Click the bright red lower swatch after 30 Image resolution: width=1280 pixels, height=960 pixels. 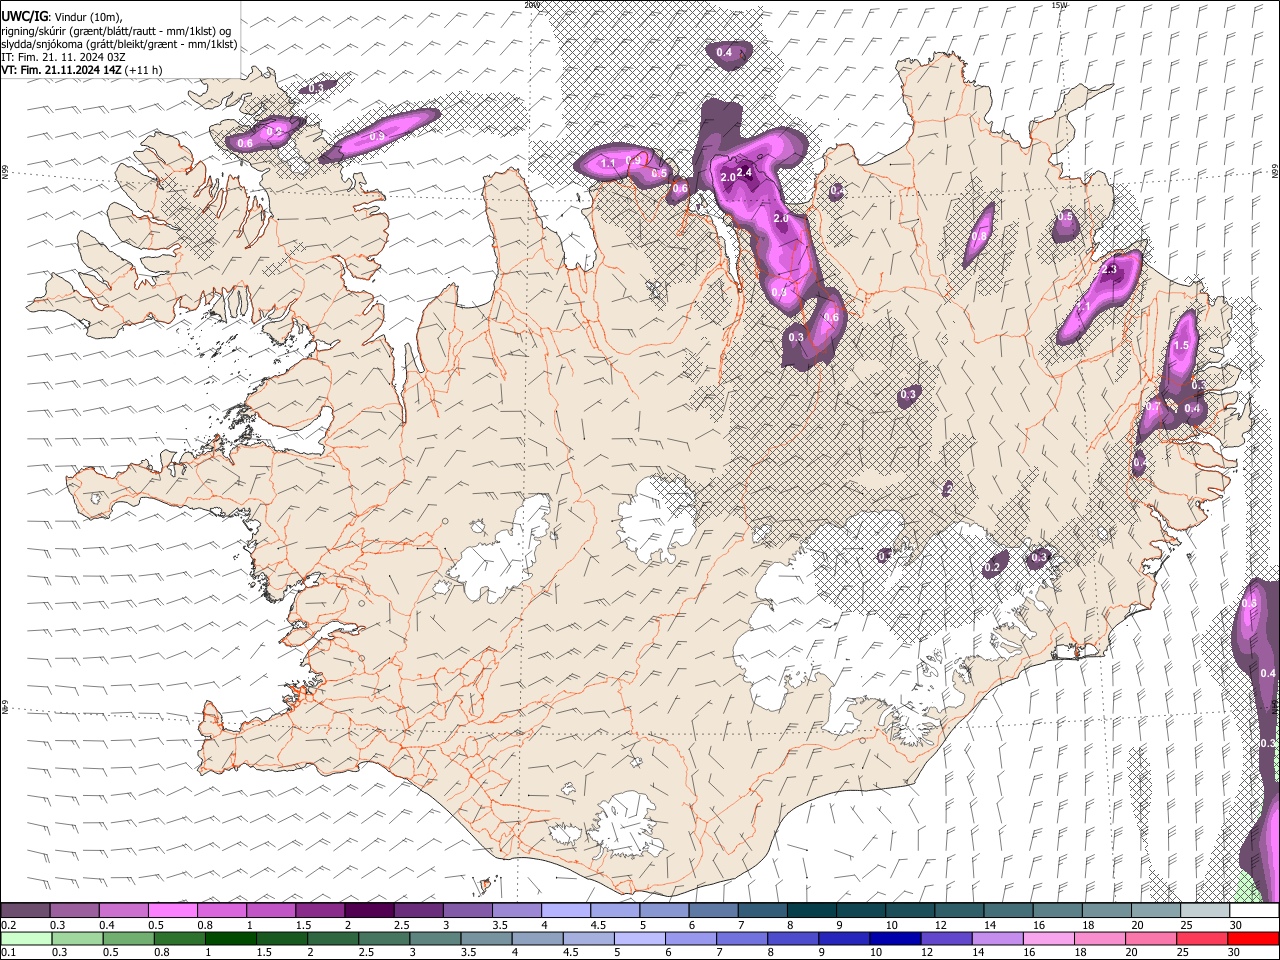pos(1252,939)
